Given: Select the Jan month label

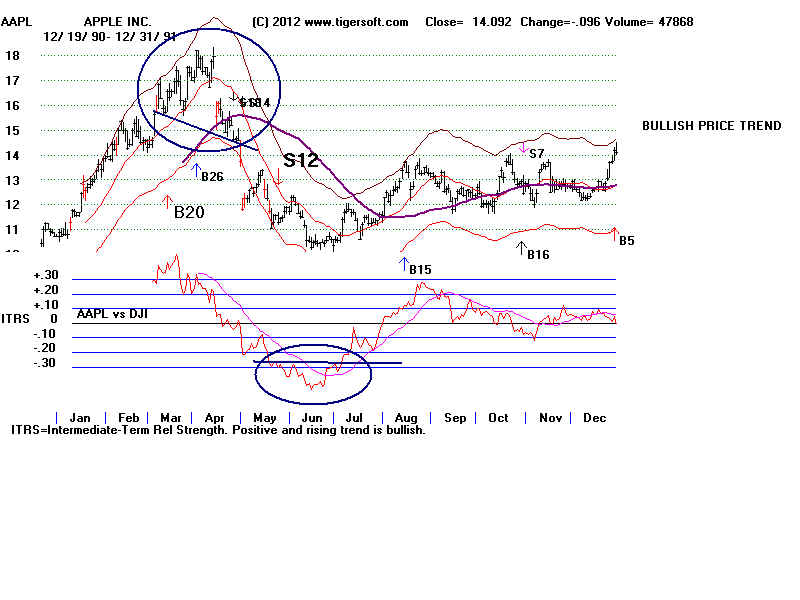Looking at the screenshot, I should click(81, 417).
